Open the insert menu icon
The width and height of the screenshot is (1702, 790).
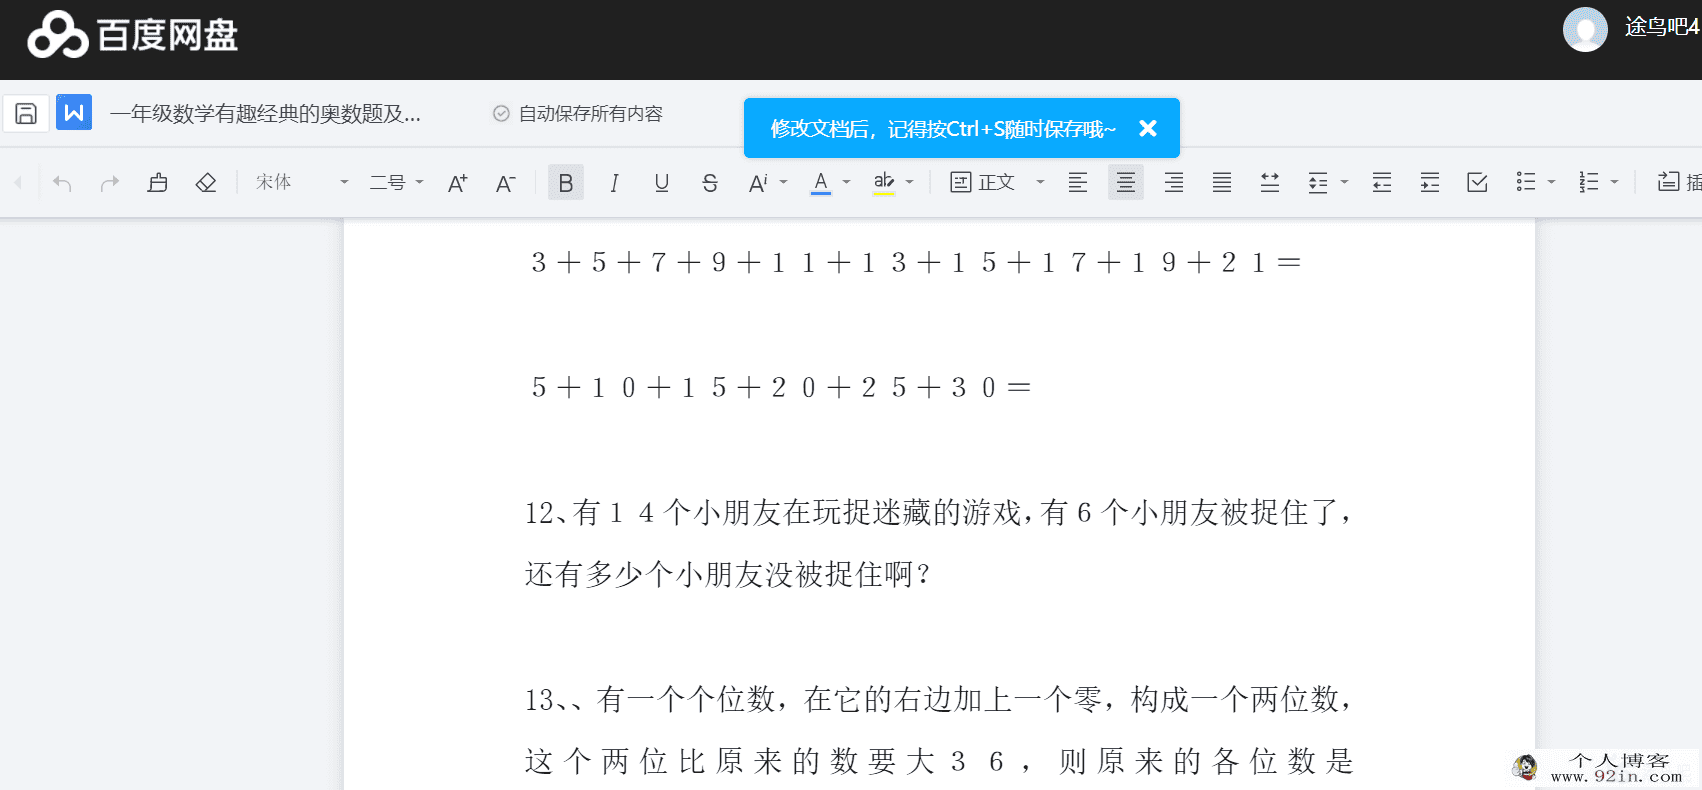tap(1669, 182)
